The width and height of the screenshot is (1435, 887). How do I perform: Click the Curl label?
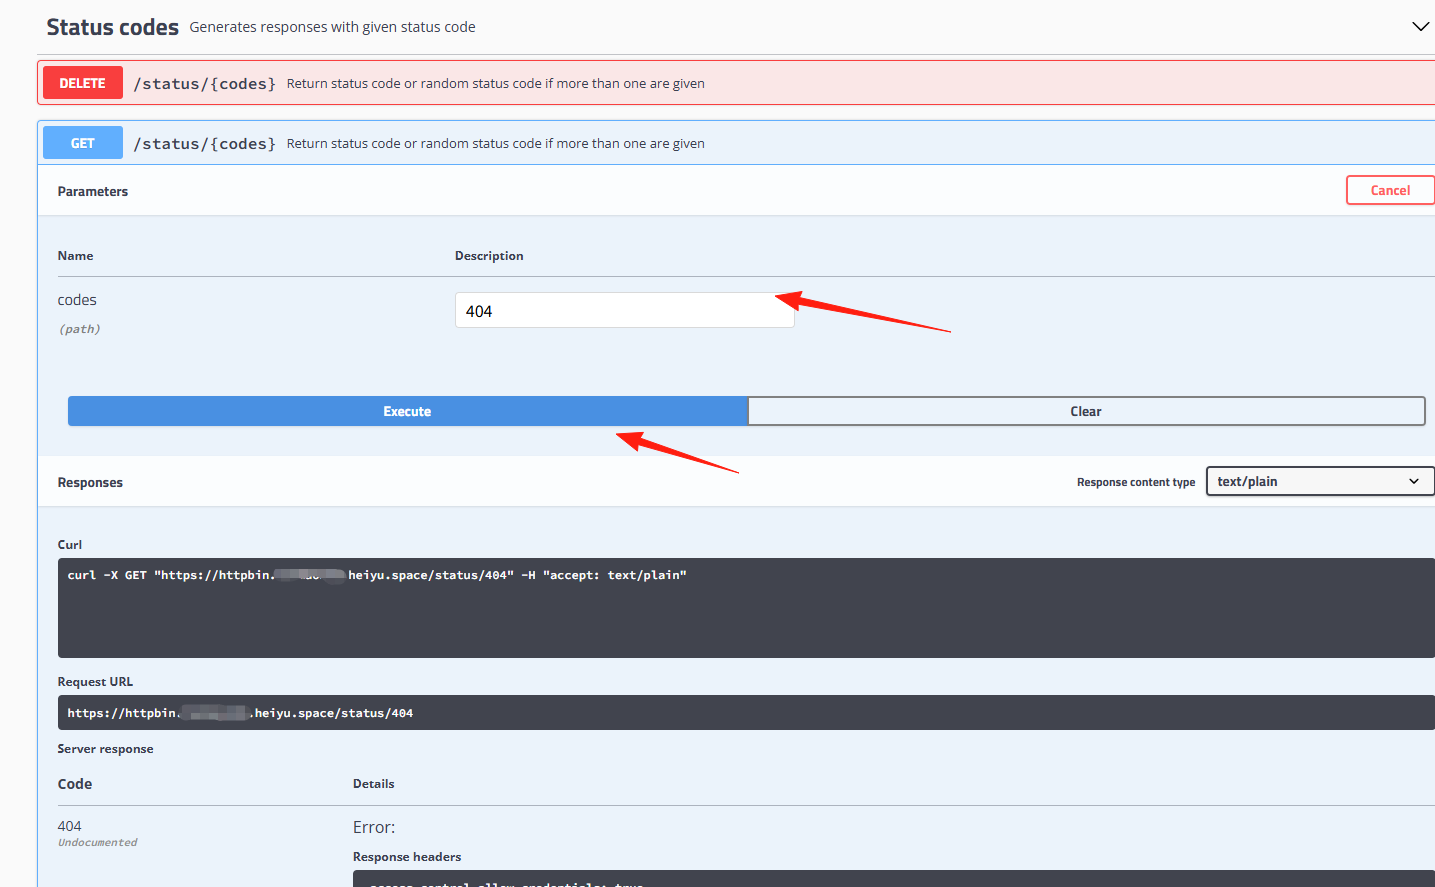coord(70,545)
